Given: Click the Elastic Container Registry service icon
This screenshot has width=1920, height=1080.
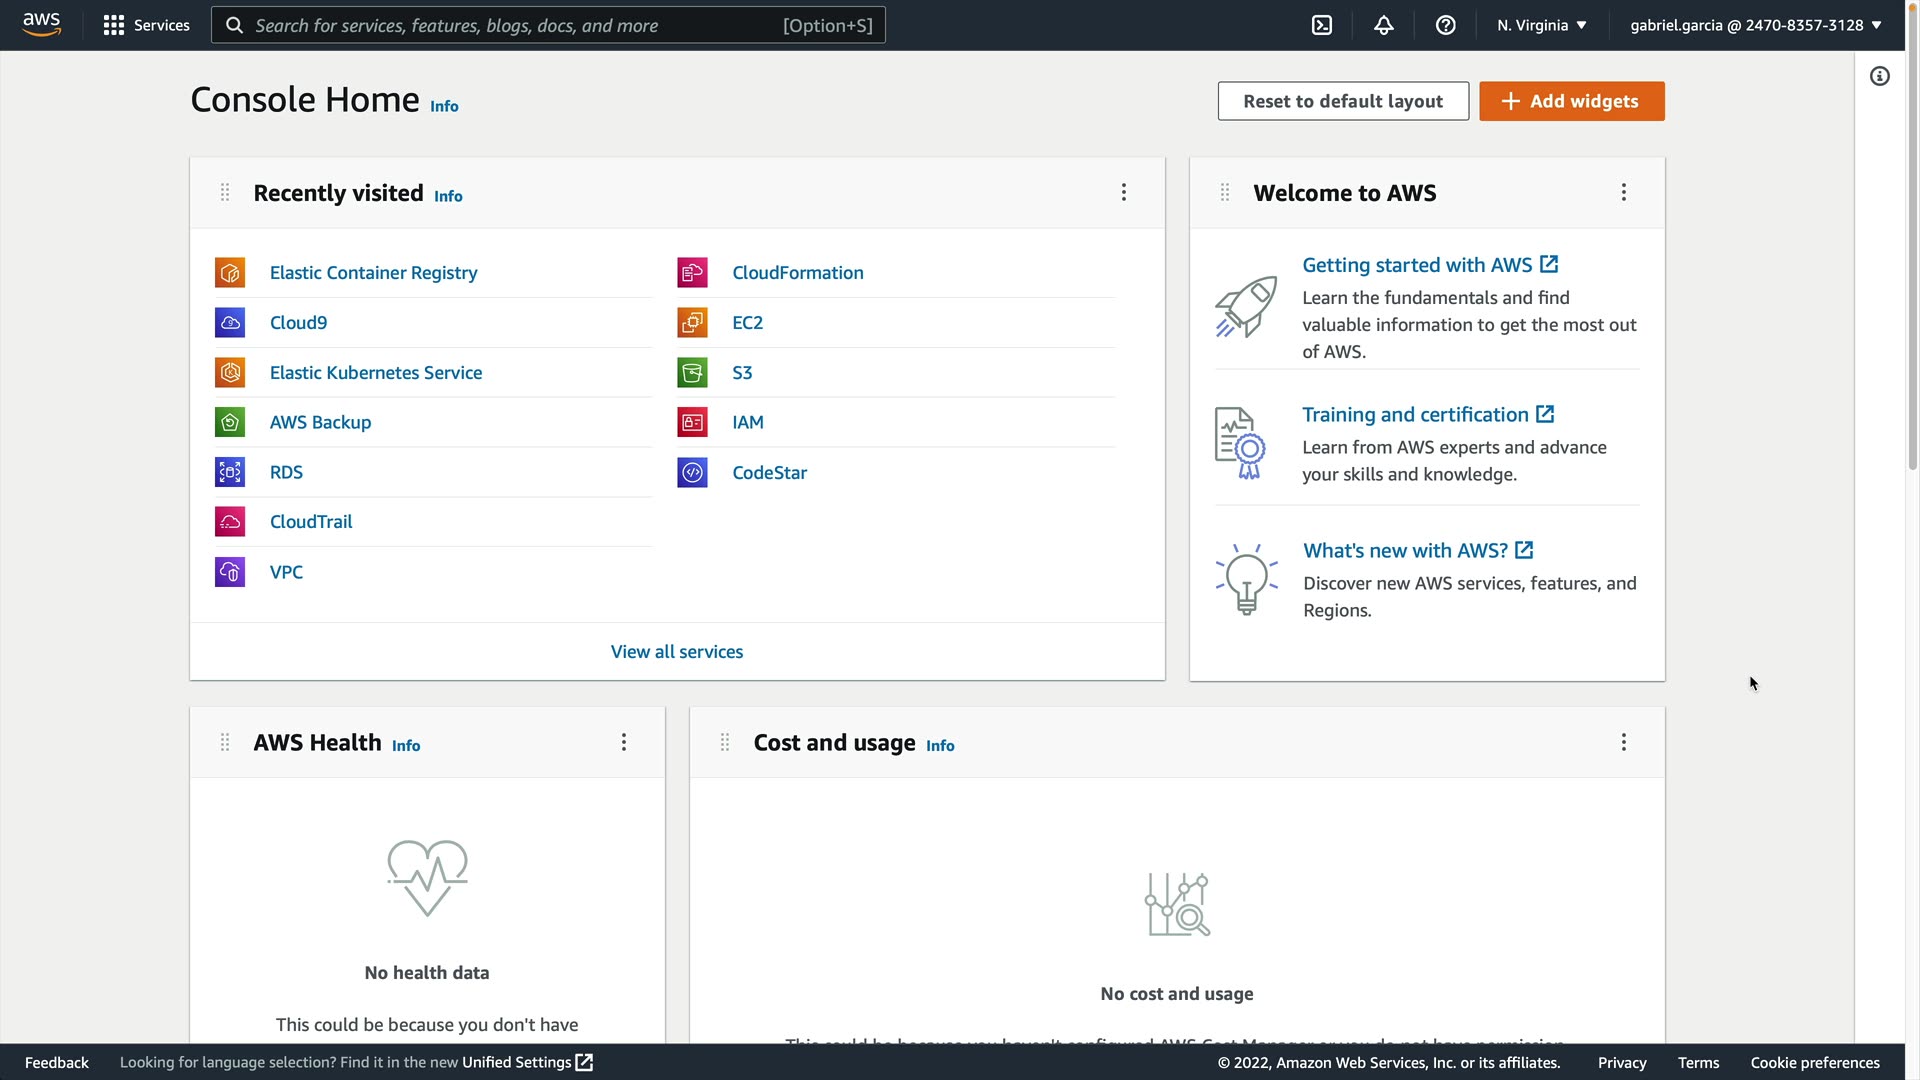Looking at the screenshot, I should (x=230, y=273).
